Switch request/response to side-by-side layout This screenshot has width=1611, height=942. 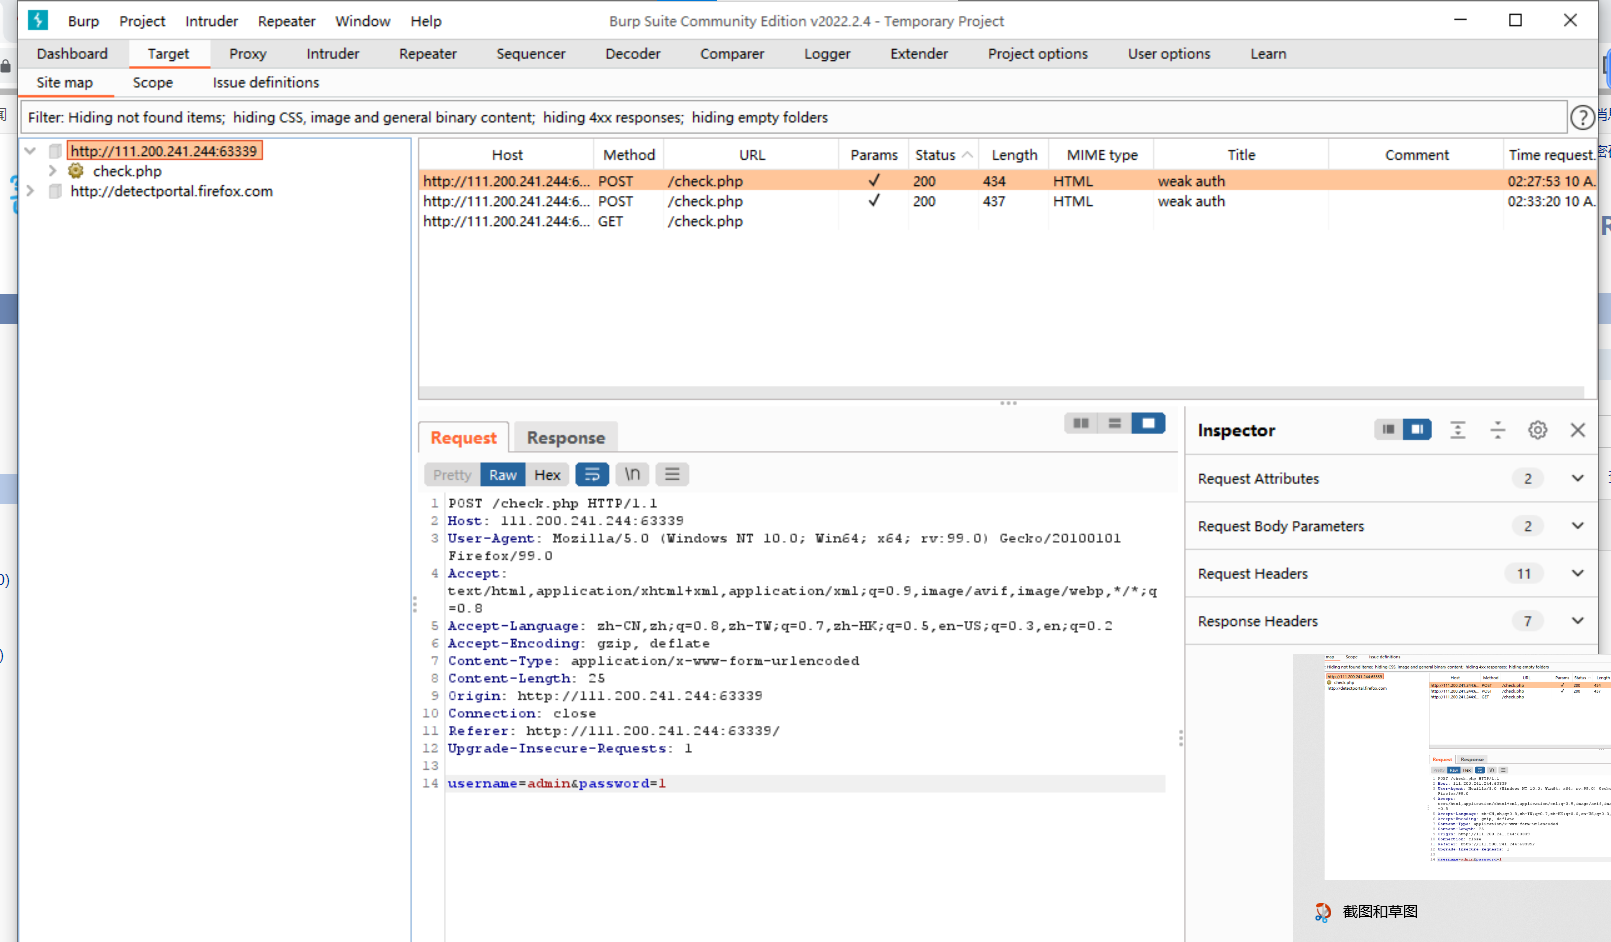(1081, 423)
